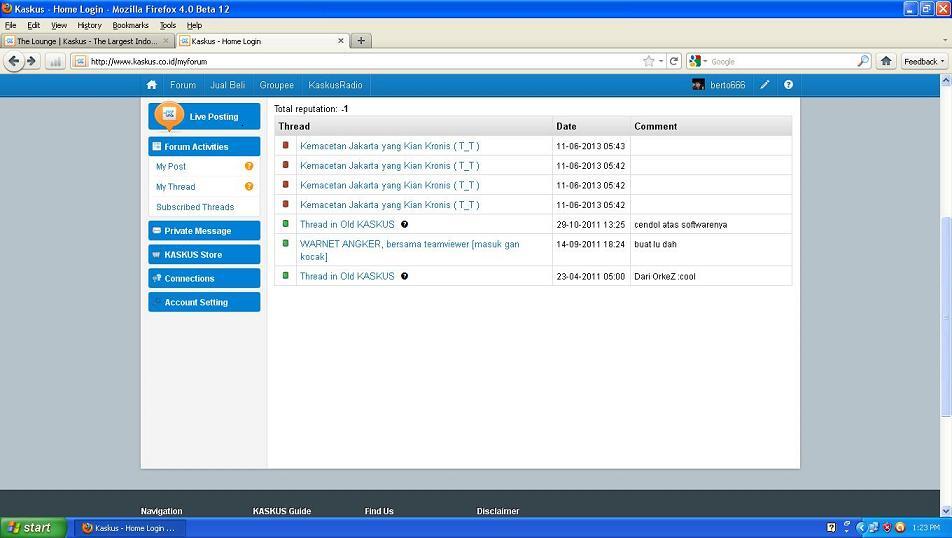Click the orange badge next to My Post
Image resolution: width=952 pixels, height=538 pixels.
[x=249, y=166]
